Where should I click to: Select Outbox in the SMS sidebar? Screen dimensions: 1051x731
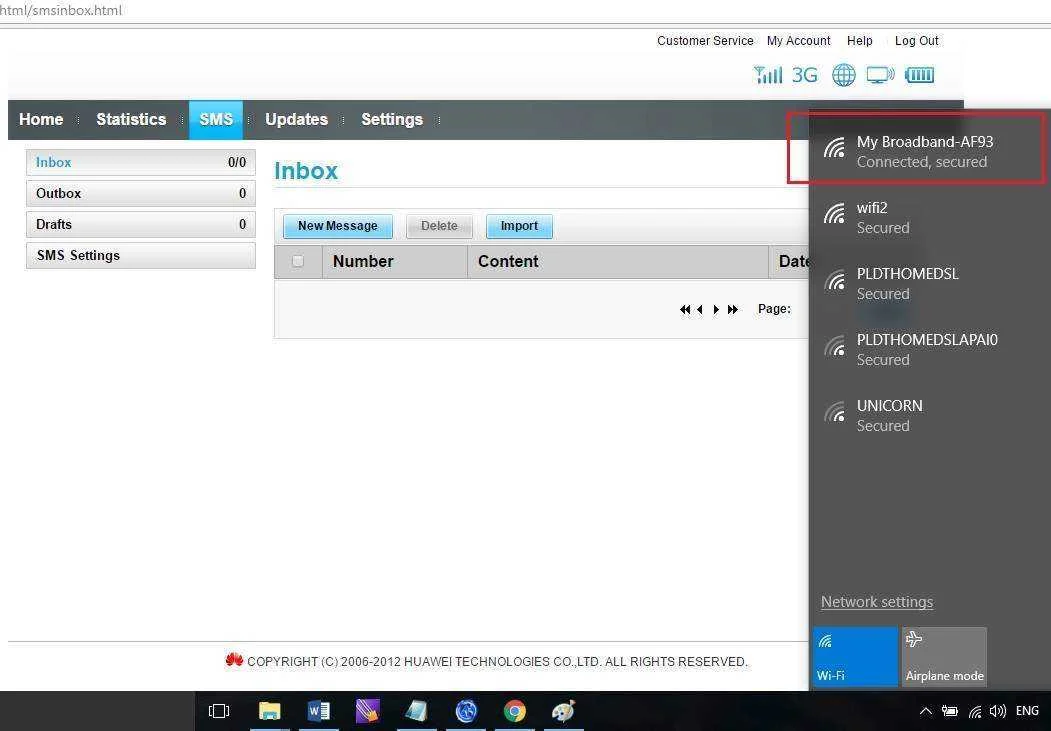tap(141, 193)
